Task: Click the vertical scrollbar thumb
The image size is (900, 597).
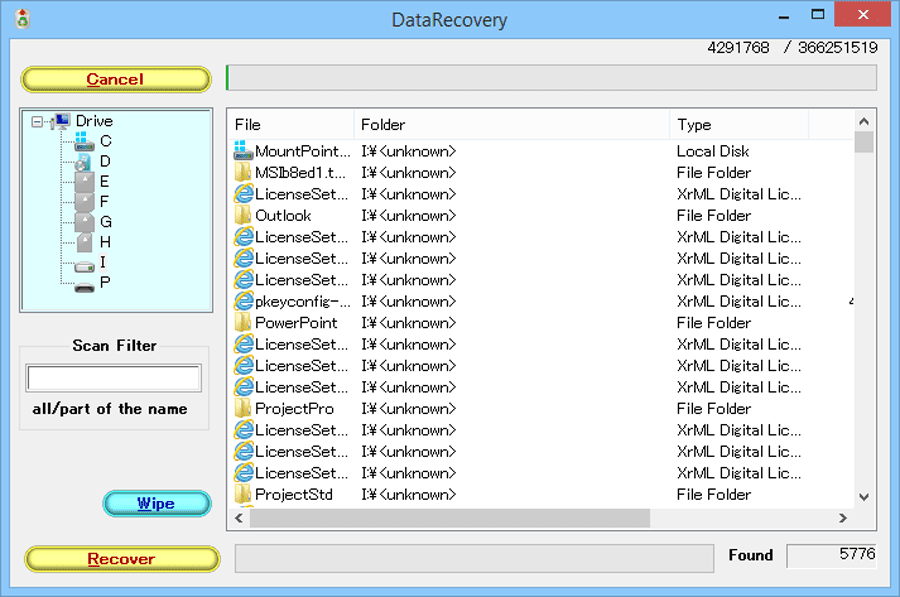Action: click(864, 142)
